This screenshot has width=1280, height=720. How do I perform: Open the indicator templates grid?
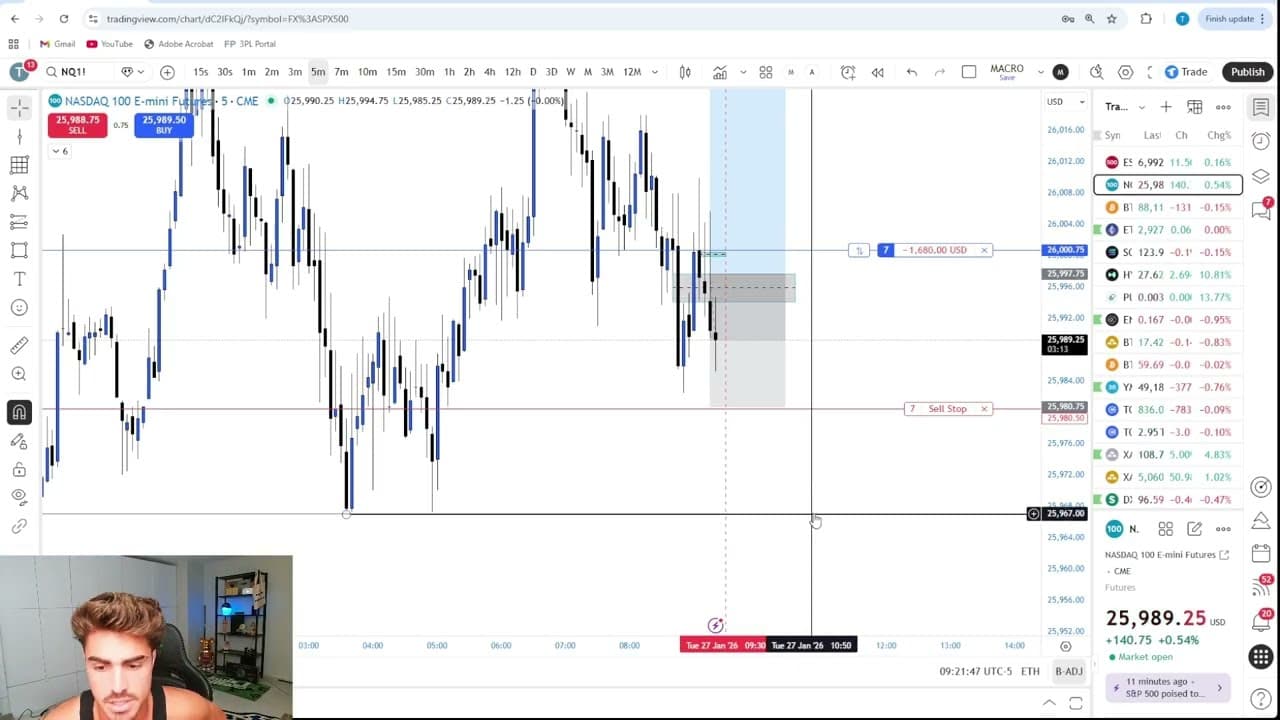766,72
